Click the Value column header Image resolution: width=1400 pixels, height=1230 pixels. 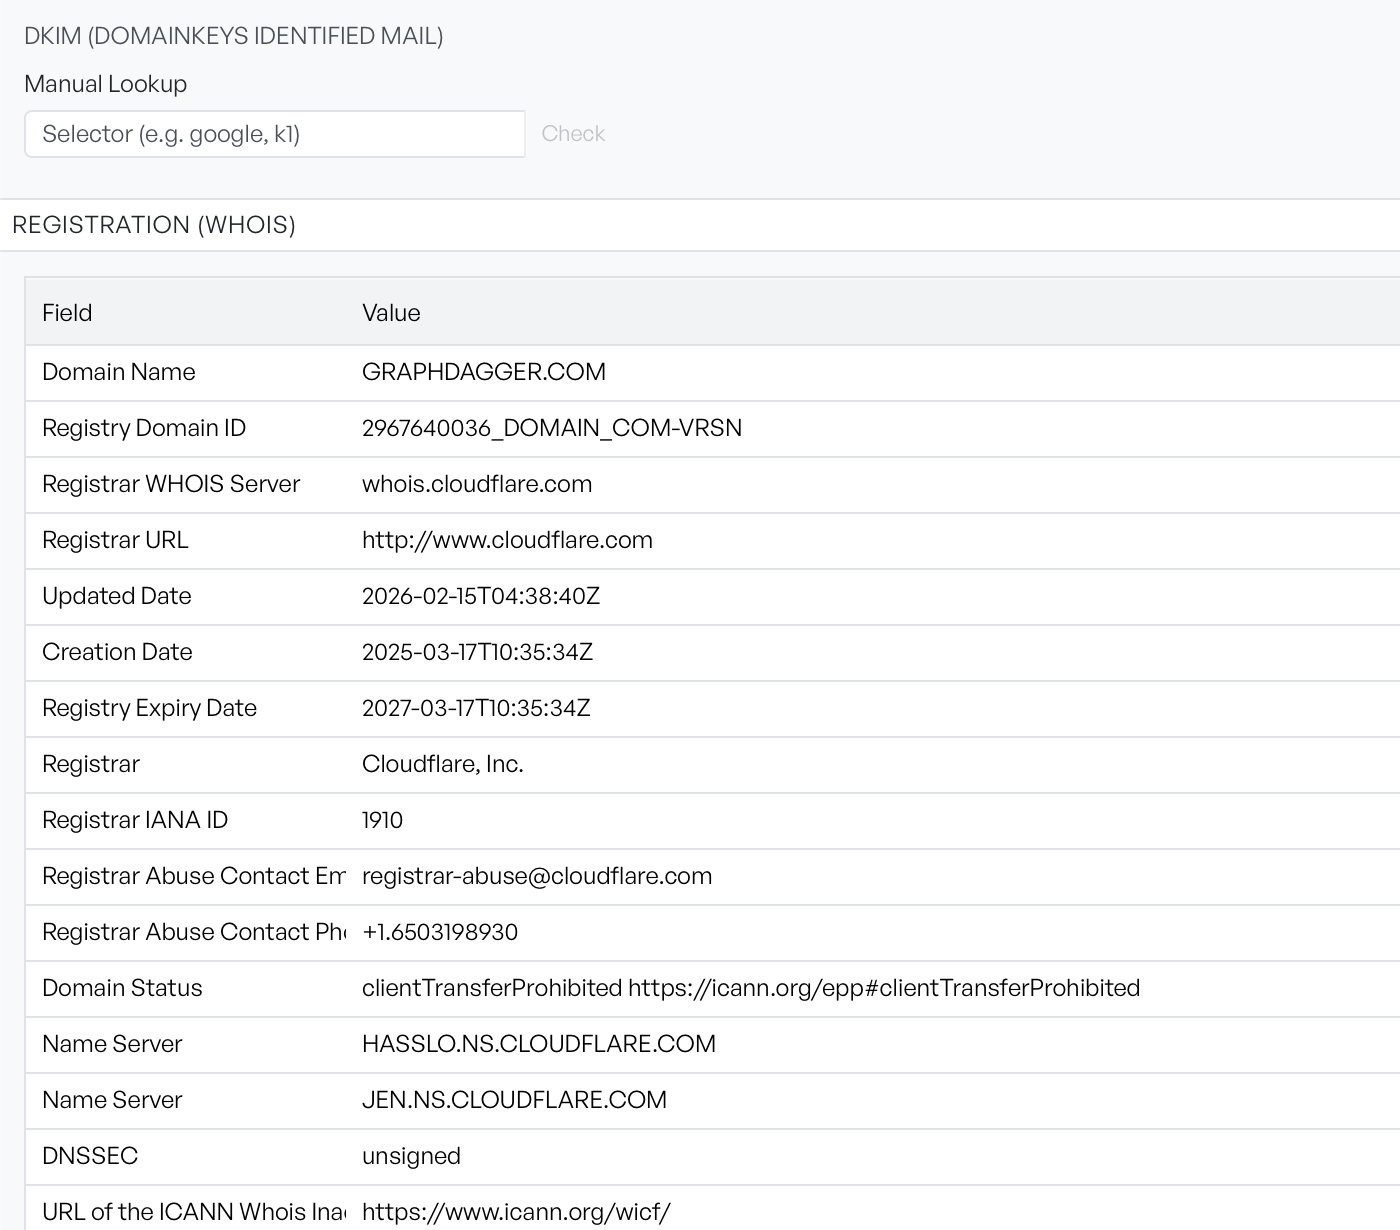pos(391,313)
